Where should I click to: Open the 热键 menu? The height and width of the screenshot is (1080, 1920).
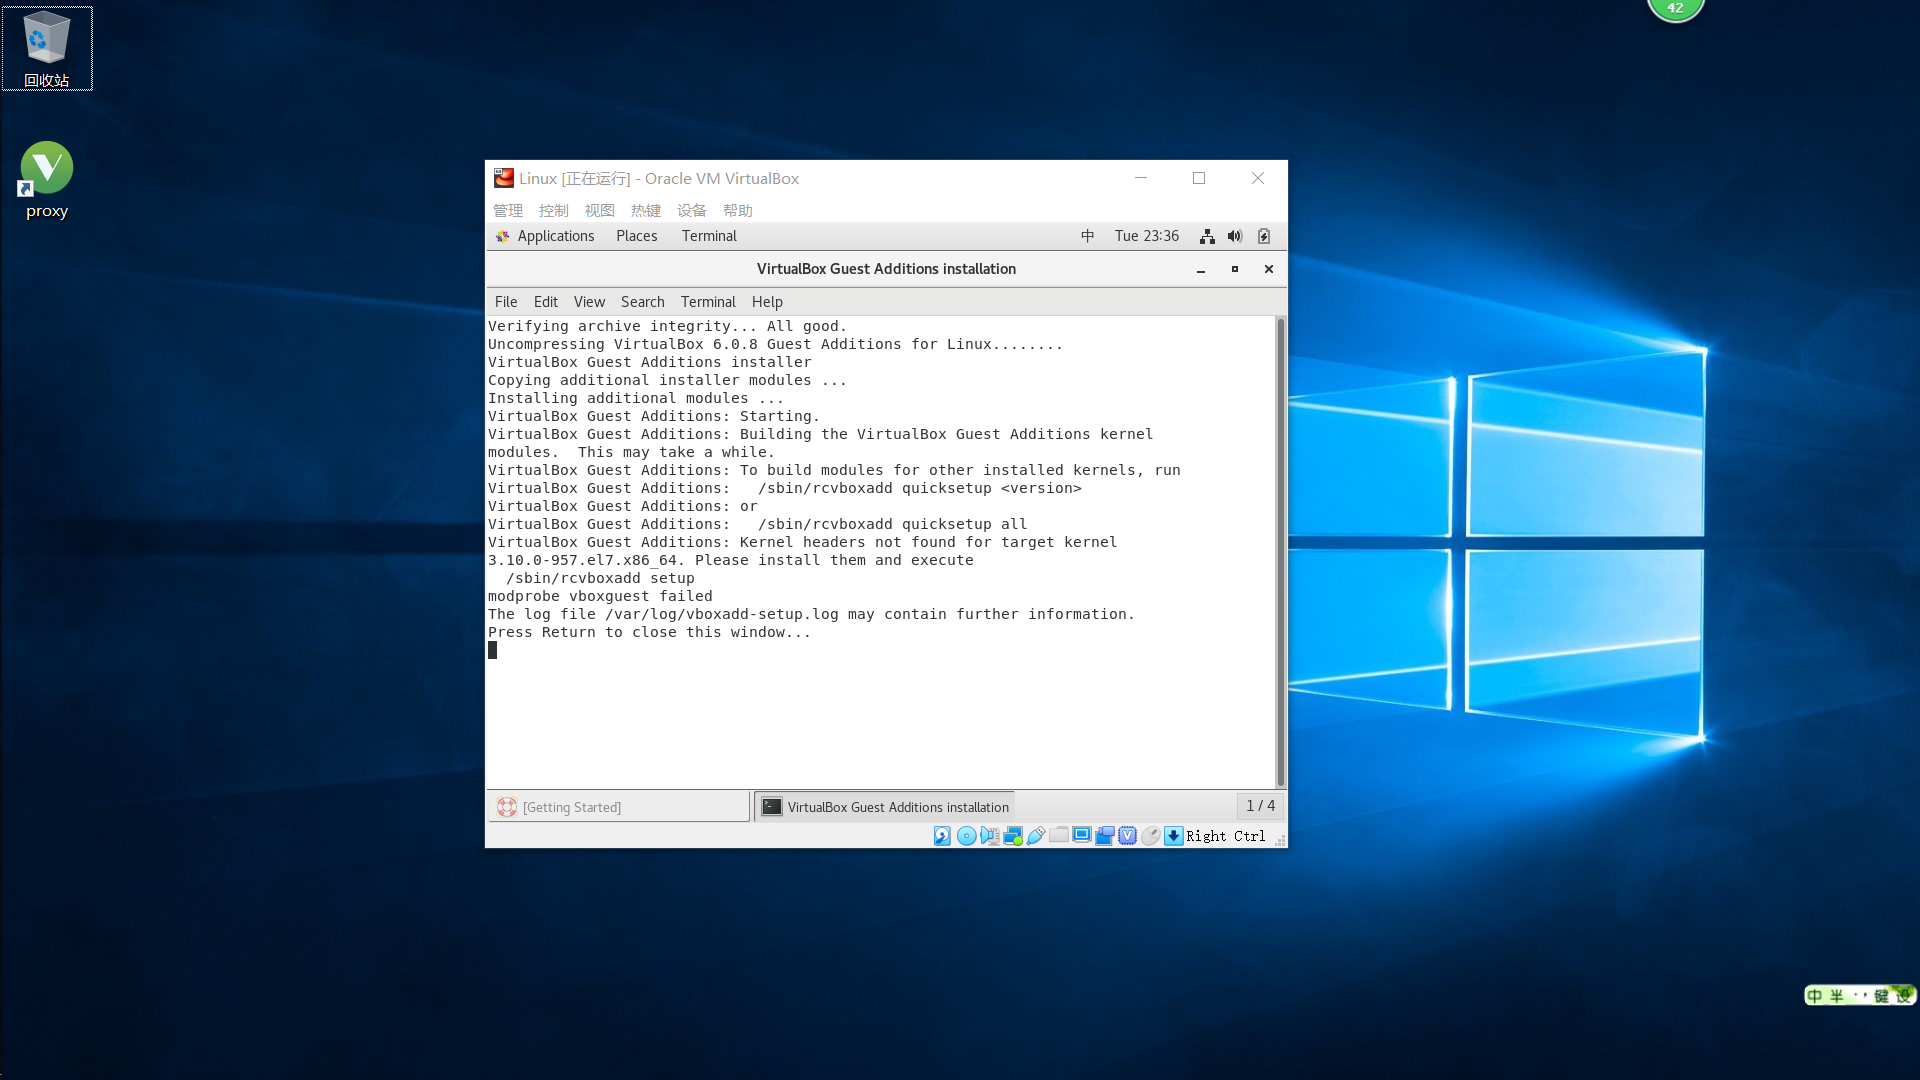[x=646, y=210]
